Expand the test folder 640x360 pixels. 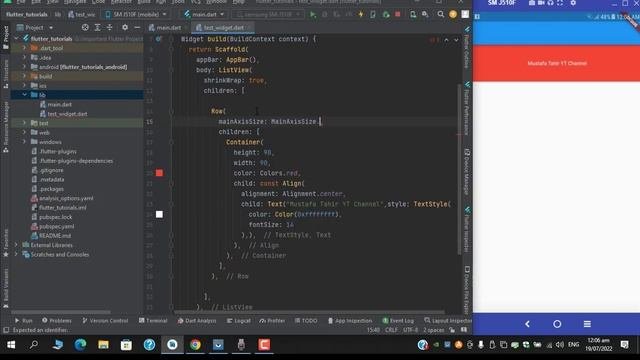(x=24, y=123)
